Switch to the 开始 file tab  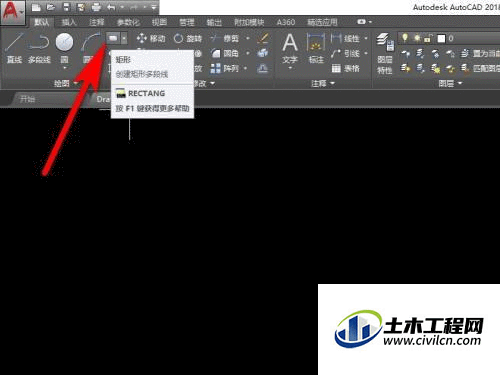point(27,99)
